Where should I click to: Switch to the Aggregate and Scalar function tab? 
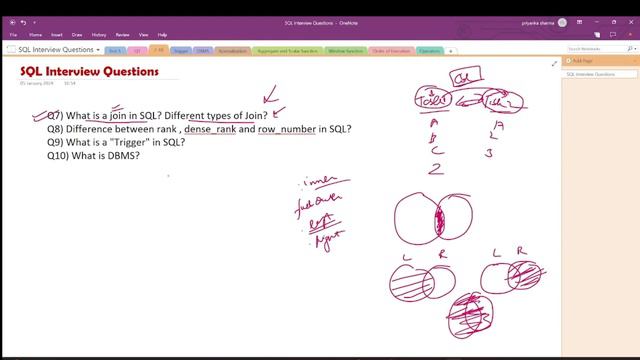[287, 51]
